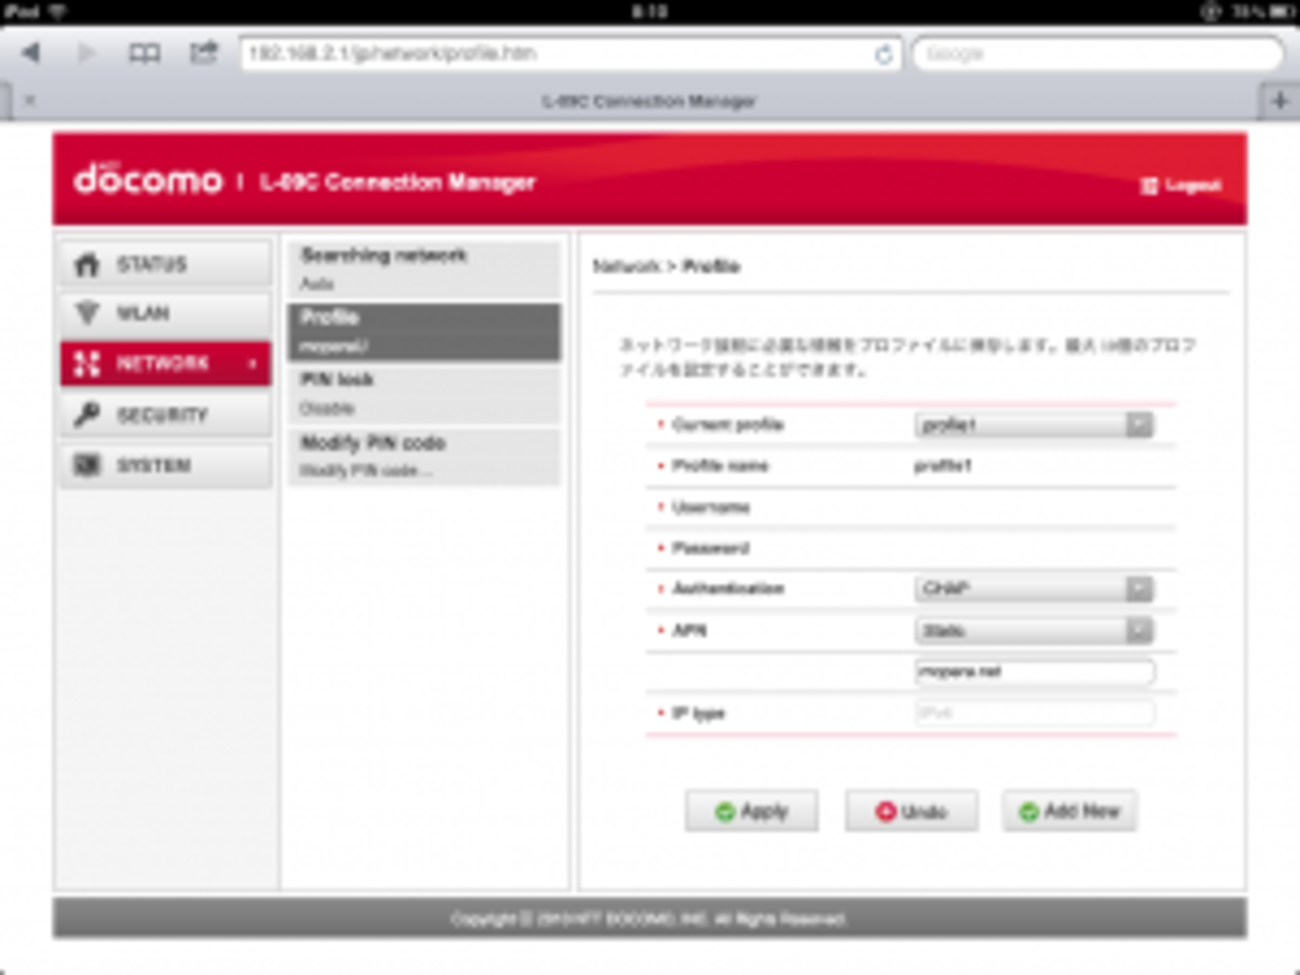The image size is (1300, 975).
Task: Reload the page using the refresh icon
Action: pyautogui.click(x=883, y=54)
